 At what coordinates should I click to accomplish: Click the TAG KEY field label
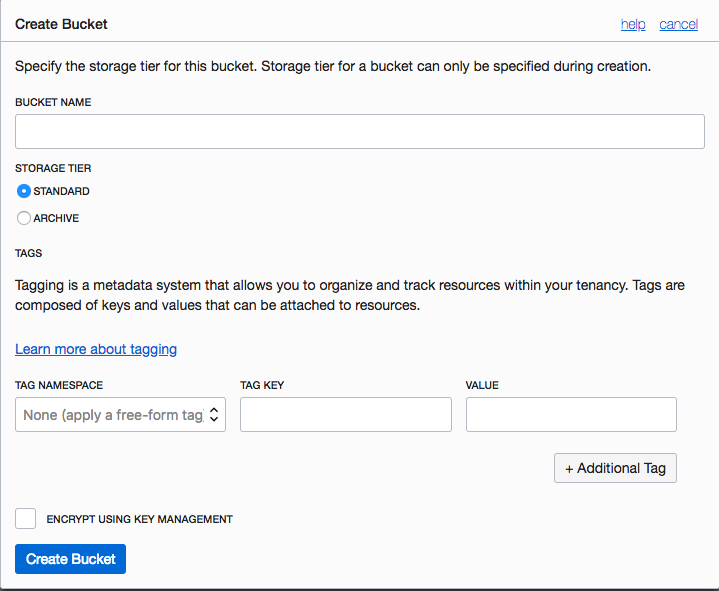click(262, 385)
